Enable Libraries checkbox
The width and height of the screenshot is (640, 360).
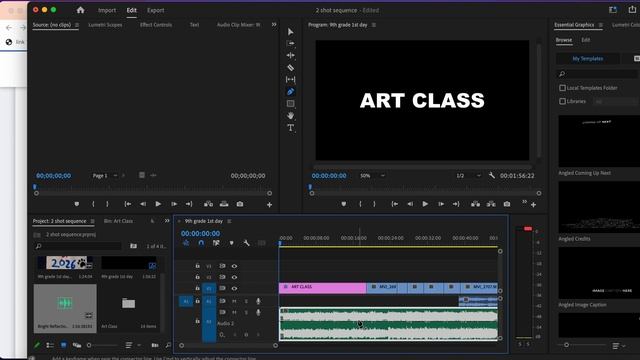[x=562, y=101]
